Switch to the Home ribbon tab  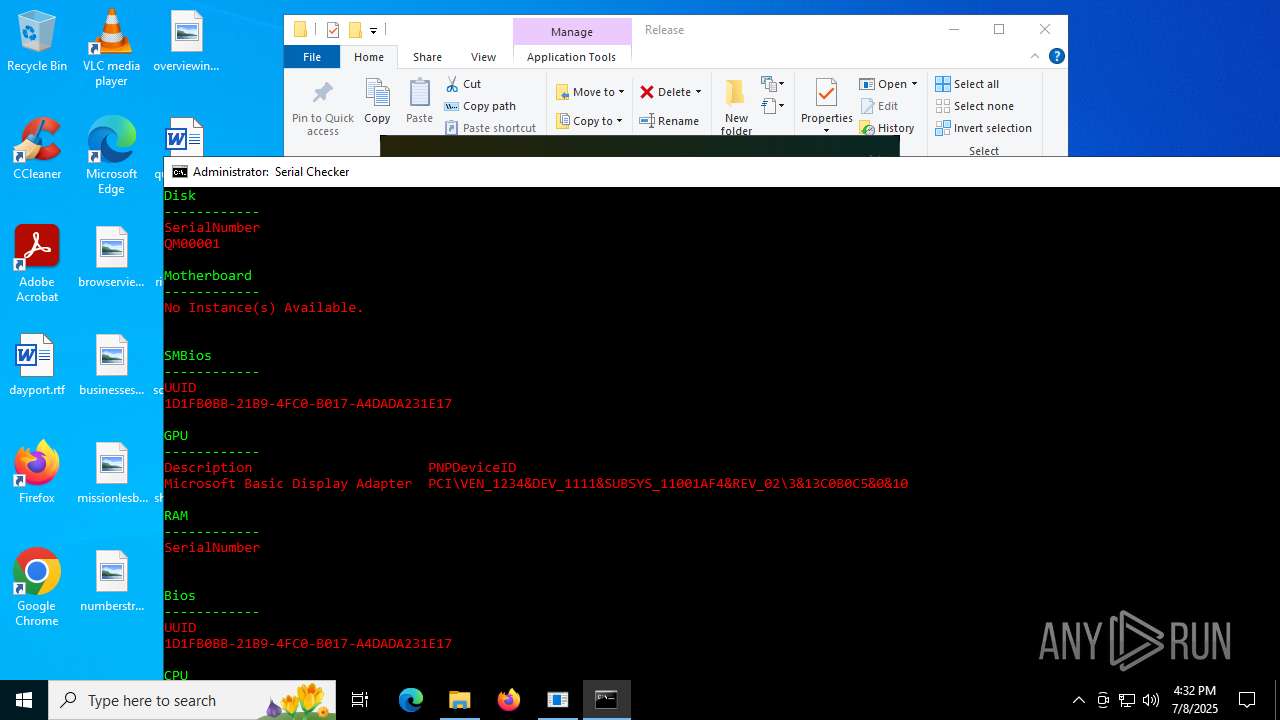tap(369, 57)
